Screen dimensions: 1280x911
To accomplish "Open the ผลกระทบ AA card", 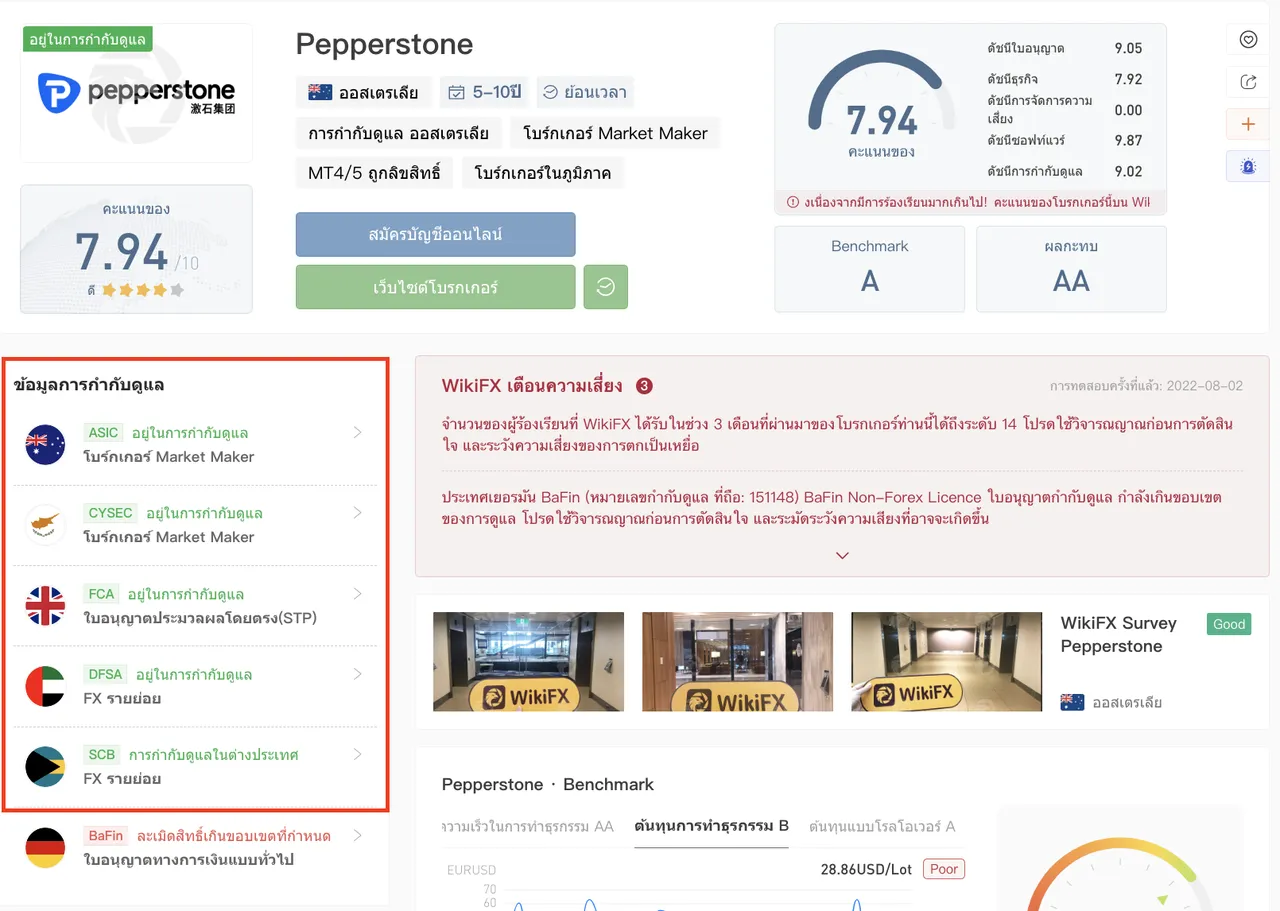I will [x=1071, y=269].
